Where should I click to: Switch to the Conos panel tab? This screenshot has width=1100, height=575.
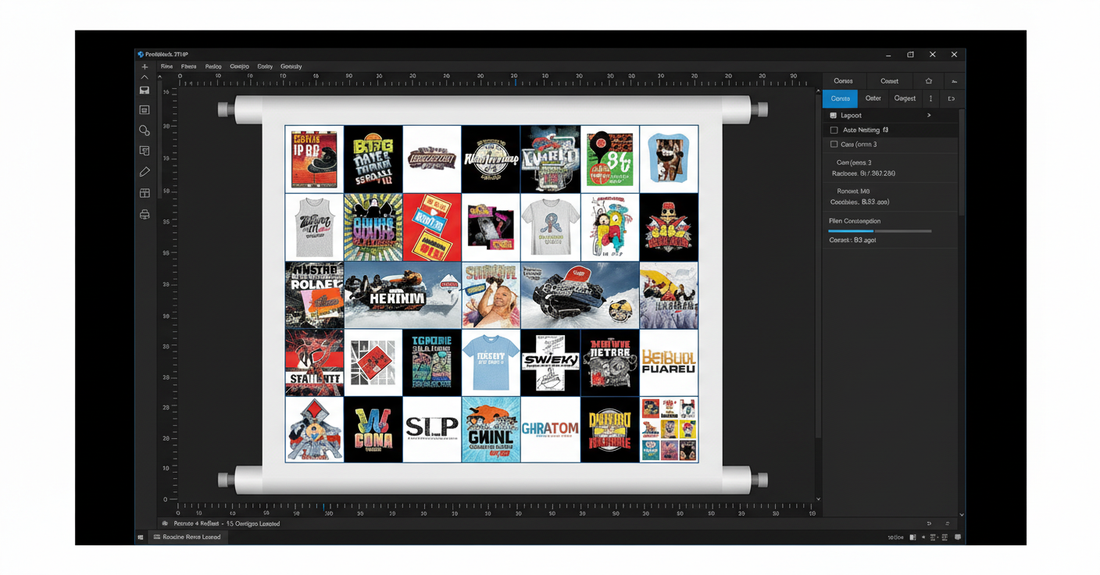[843, 81]
